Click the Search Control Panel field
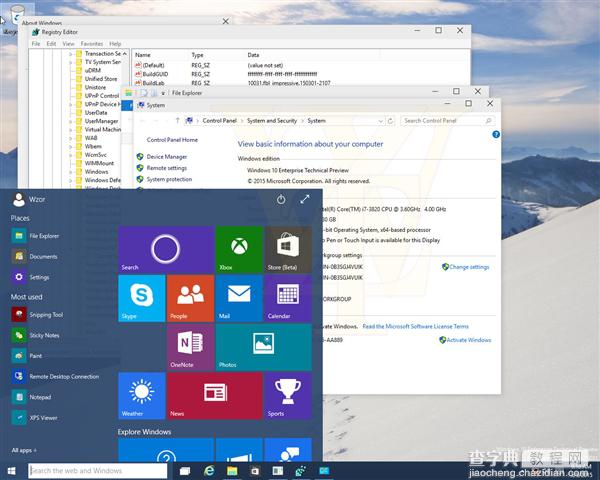Screen dimensions: 600x480 point(447,121)
